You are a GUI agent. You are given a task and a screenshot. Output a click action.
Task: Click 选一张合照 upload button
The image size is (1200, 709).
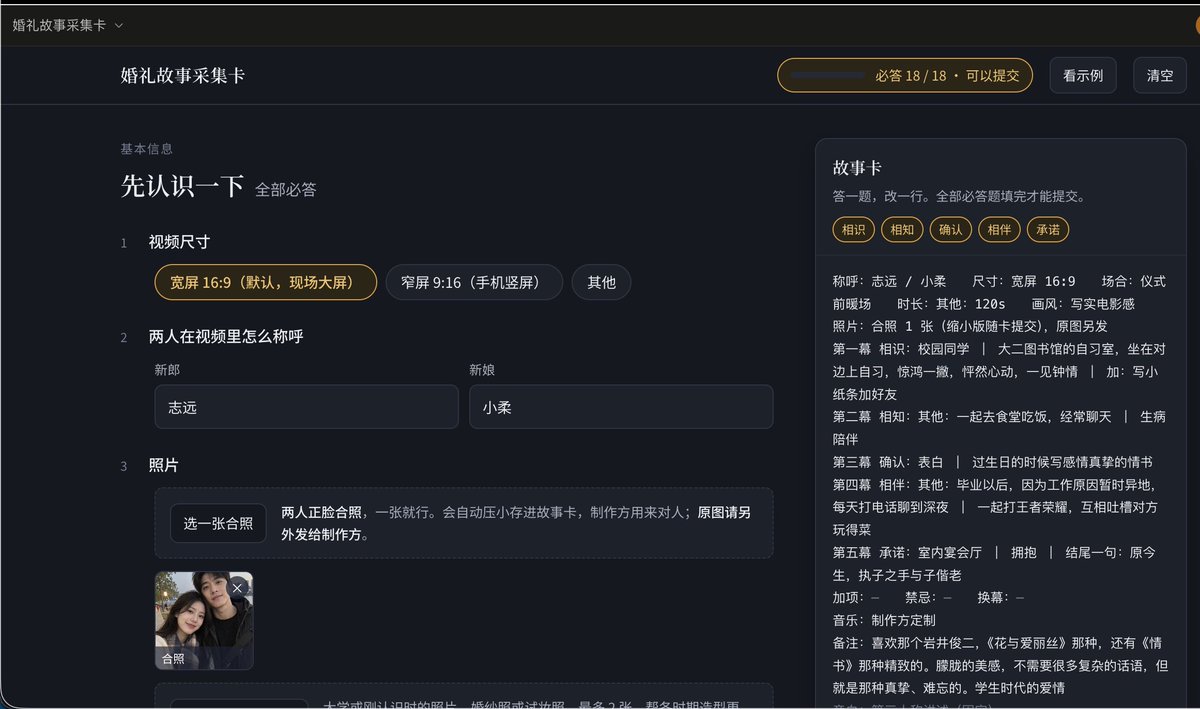(218, 523)
